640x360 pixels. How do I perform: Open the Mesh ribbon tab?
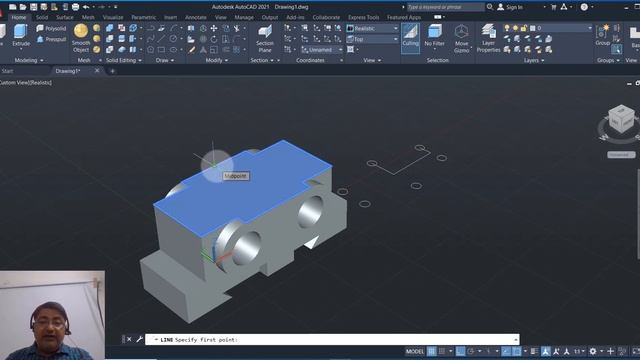coord(88,18)
